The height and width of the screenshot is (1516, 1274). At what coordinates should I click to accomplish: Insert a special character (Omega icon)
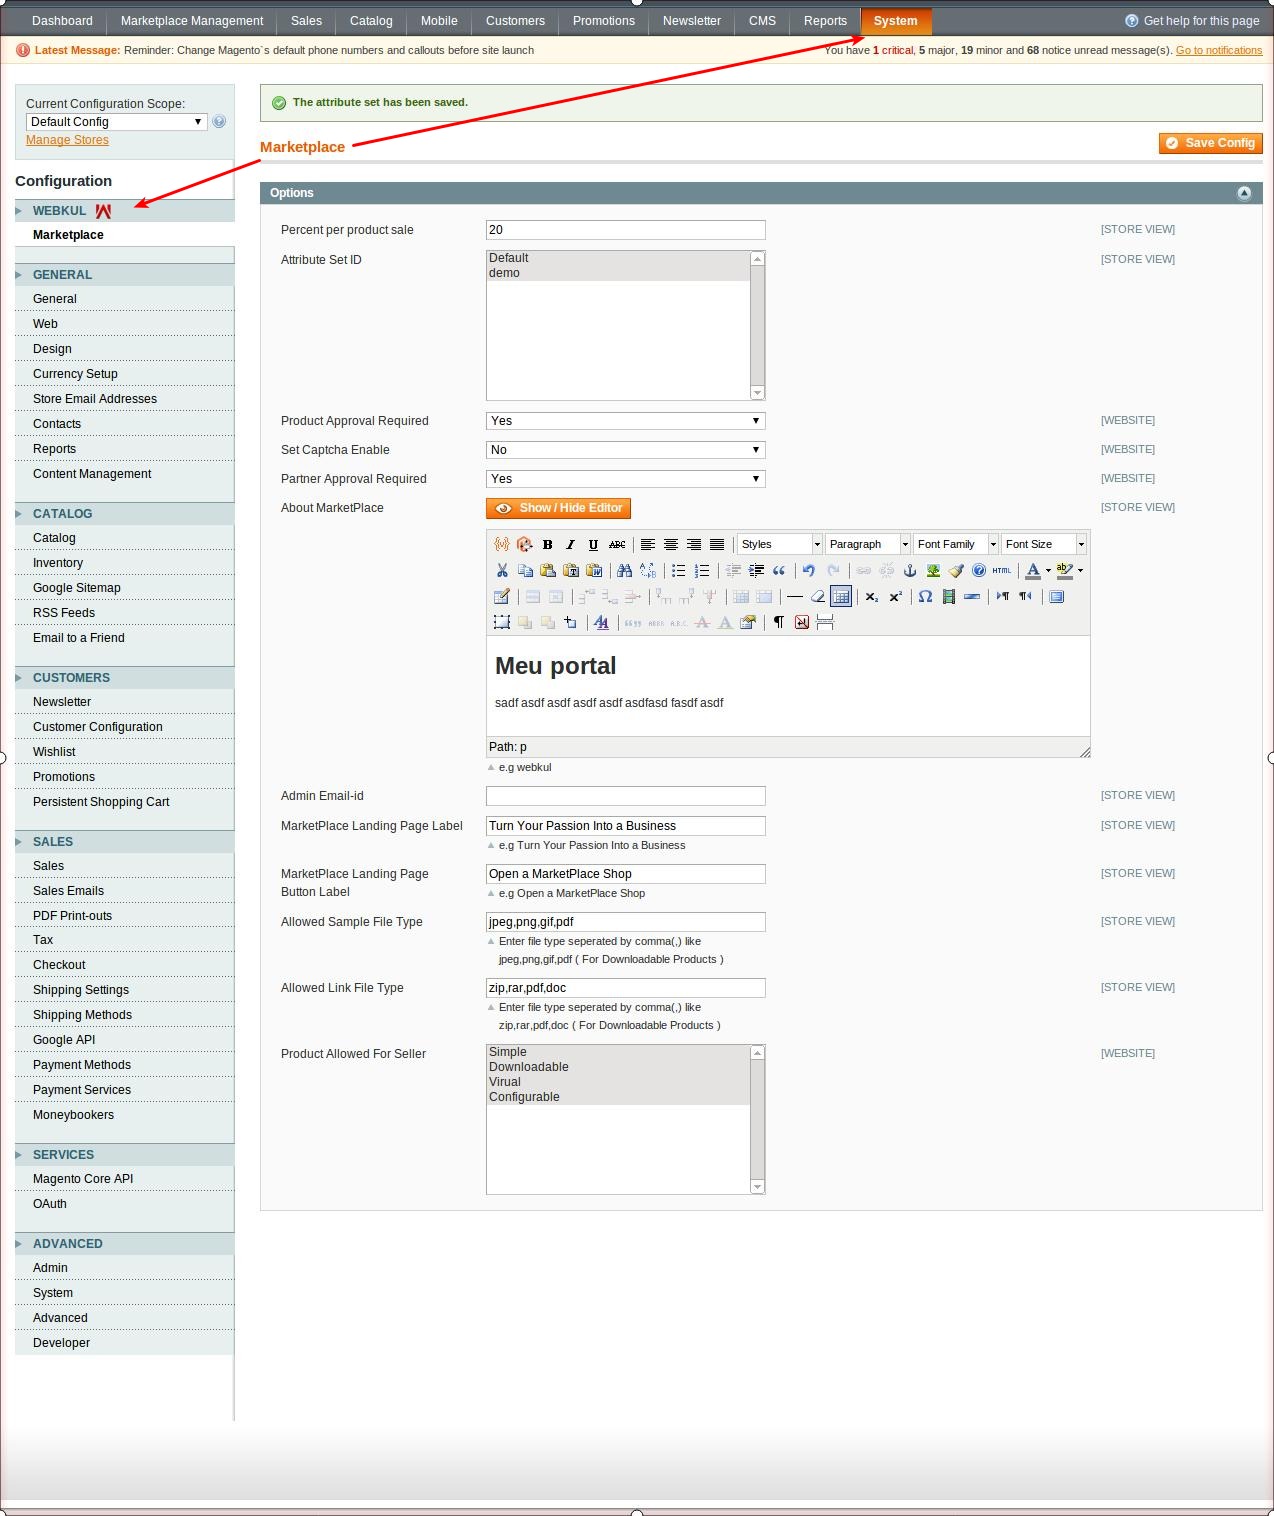point(925,596)
